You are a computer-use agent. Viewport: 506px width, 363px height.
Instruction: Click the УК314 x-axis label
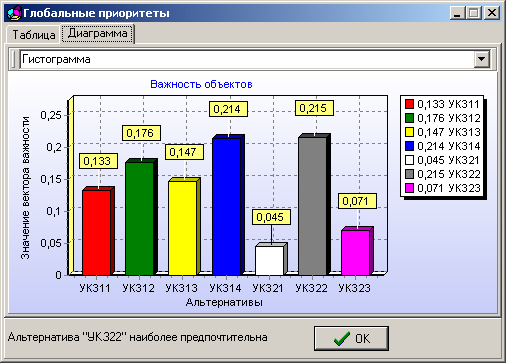click(x=225, y=288)
